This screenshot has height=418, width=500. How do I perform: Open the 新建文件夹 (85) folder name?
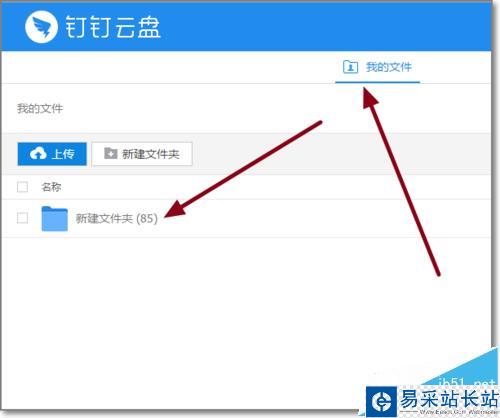117,219
